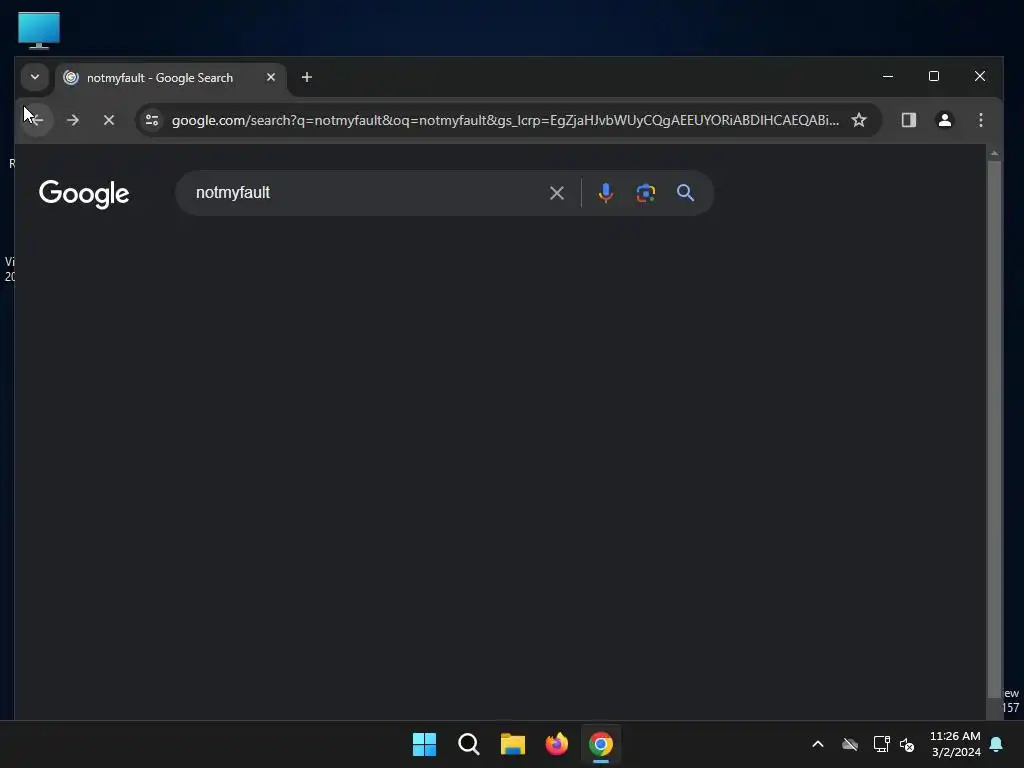Viewport: 1024px width, 768px height.
Task: Close the notmyfault Google Search tab
Action: point(271,77)
